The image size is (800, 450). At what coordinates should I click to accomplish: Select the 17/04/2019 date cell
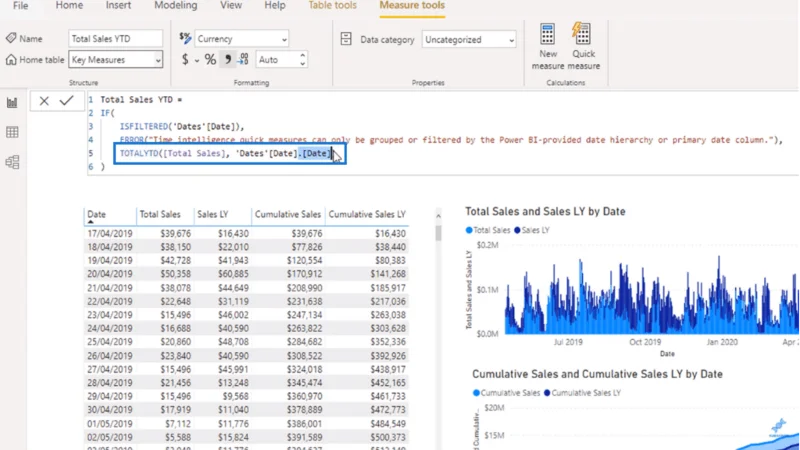click(110, 234)
